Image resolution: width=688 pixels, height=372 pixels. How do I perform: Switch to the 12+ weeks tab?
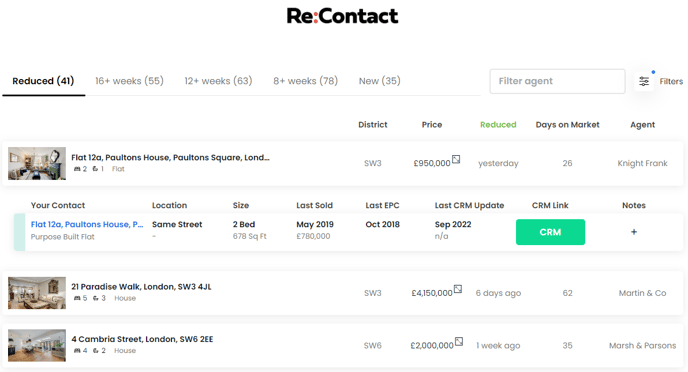[x=218, y=81]
